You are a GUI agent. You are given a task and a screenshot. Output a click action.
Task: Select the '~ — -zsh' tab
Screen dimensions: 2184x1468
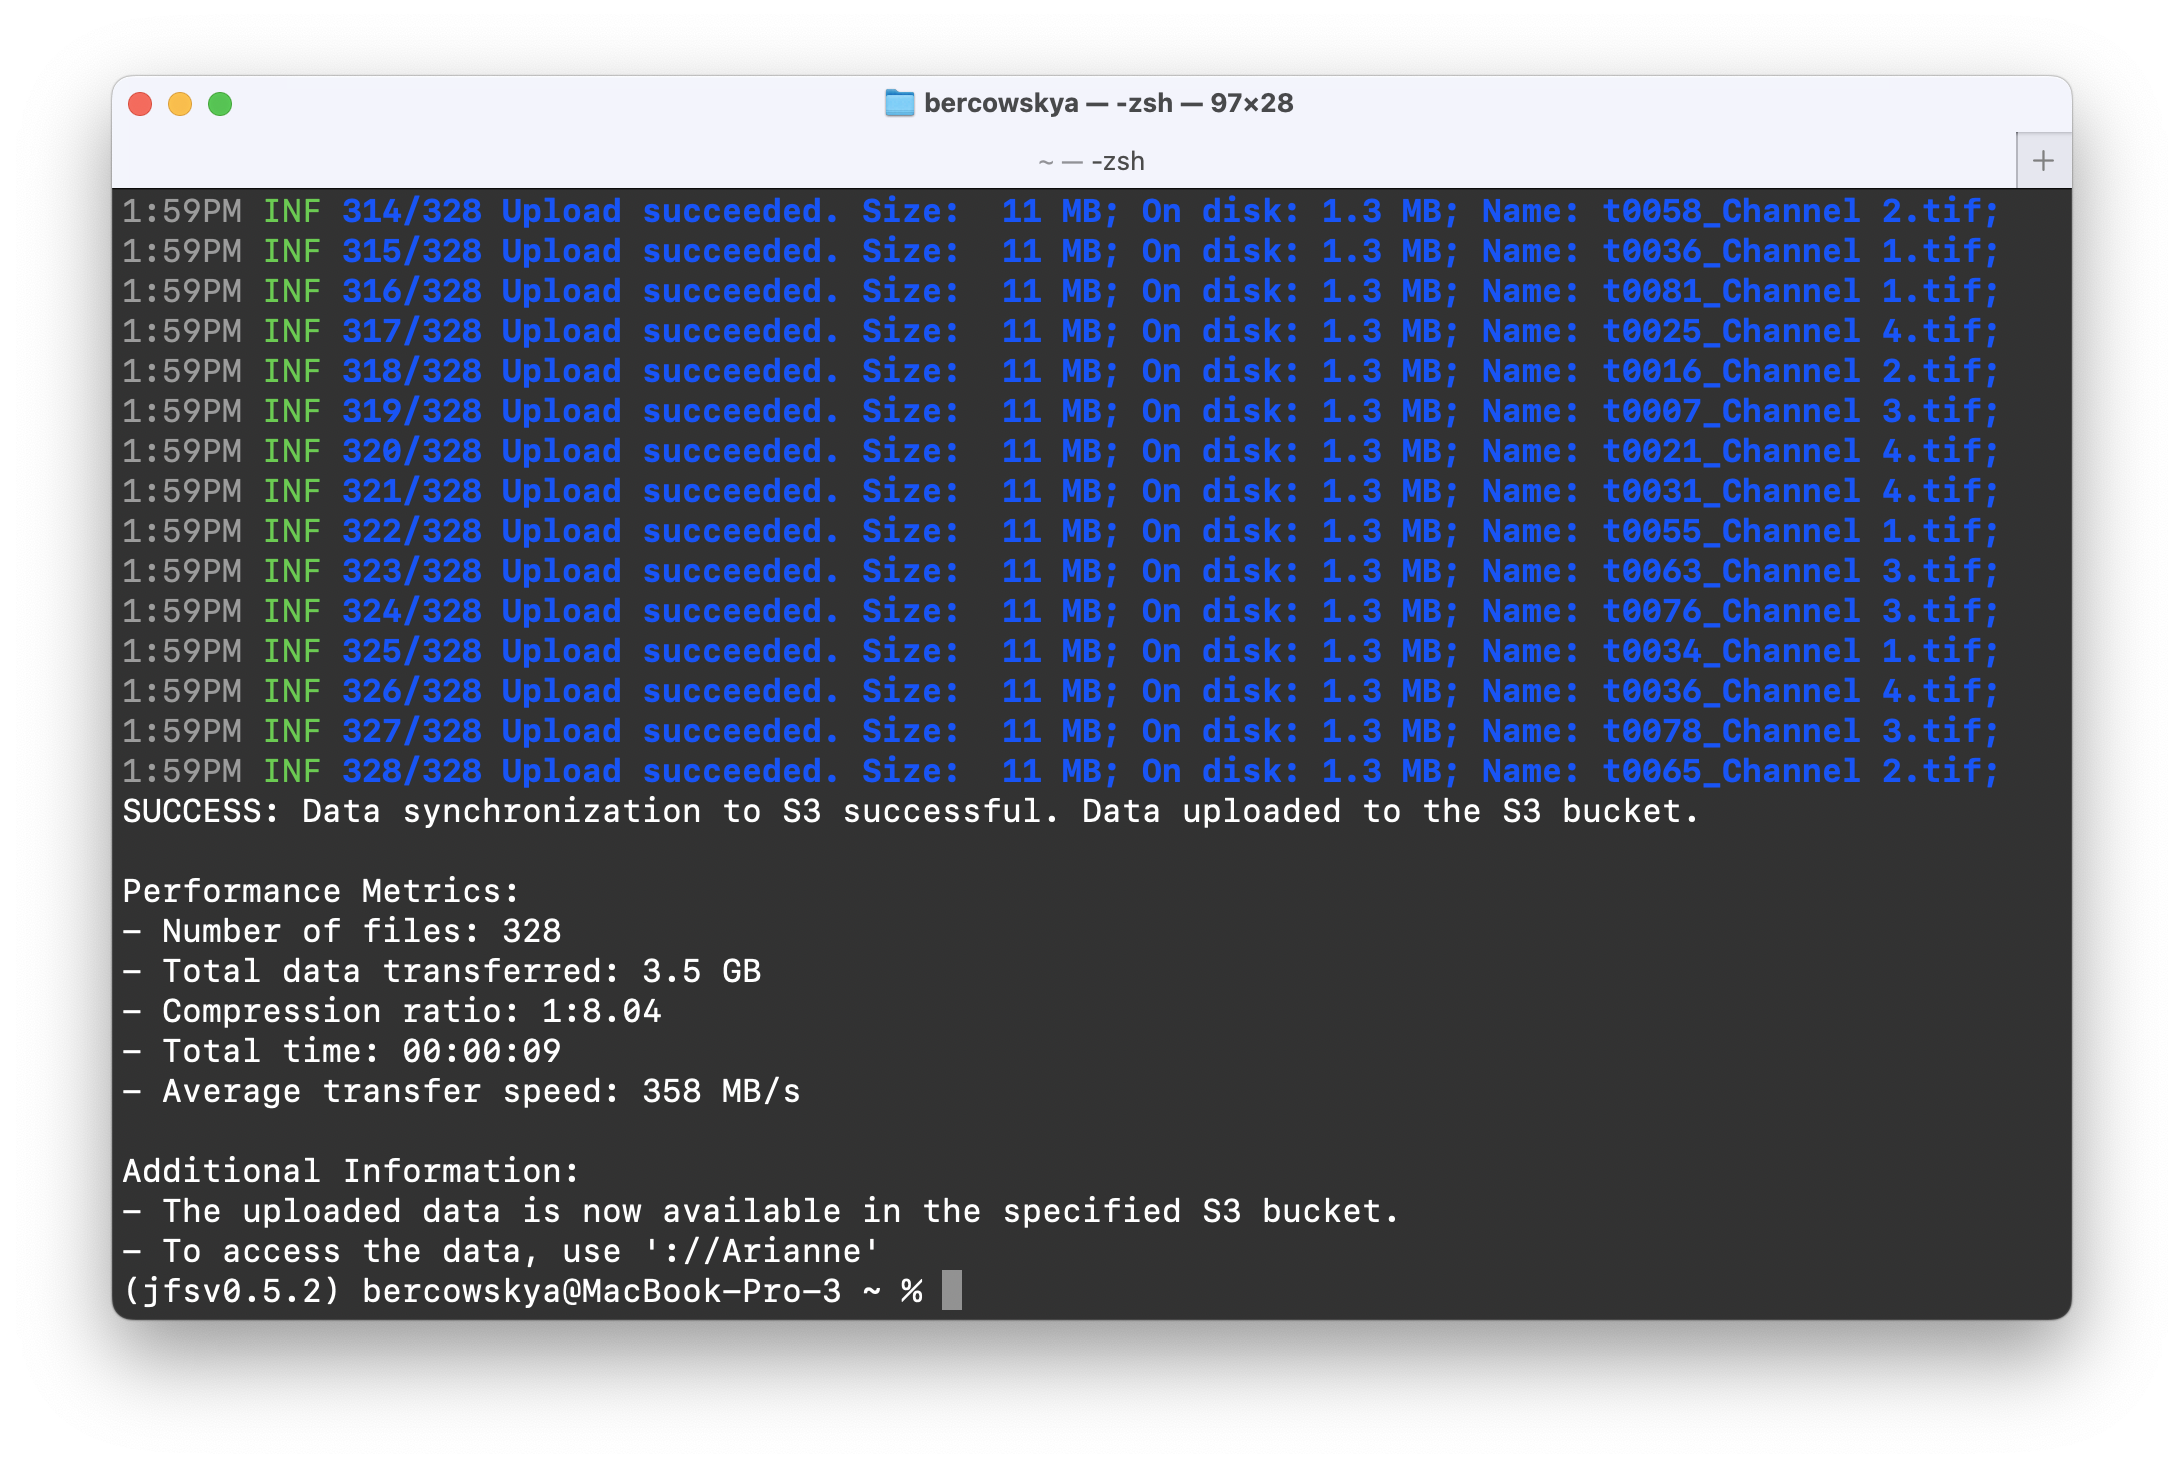point(1091,161)
